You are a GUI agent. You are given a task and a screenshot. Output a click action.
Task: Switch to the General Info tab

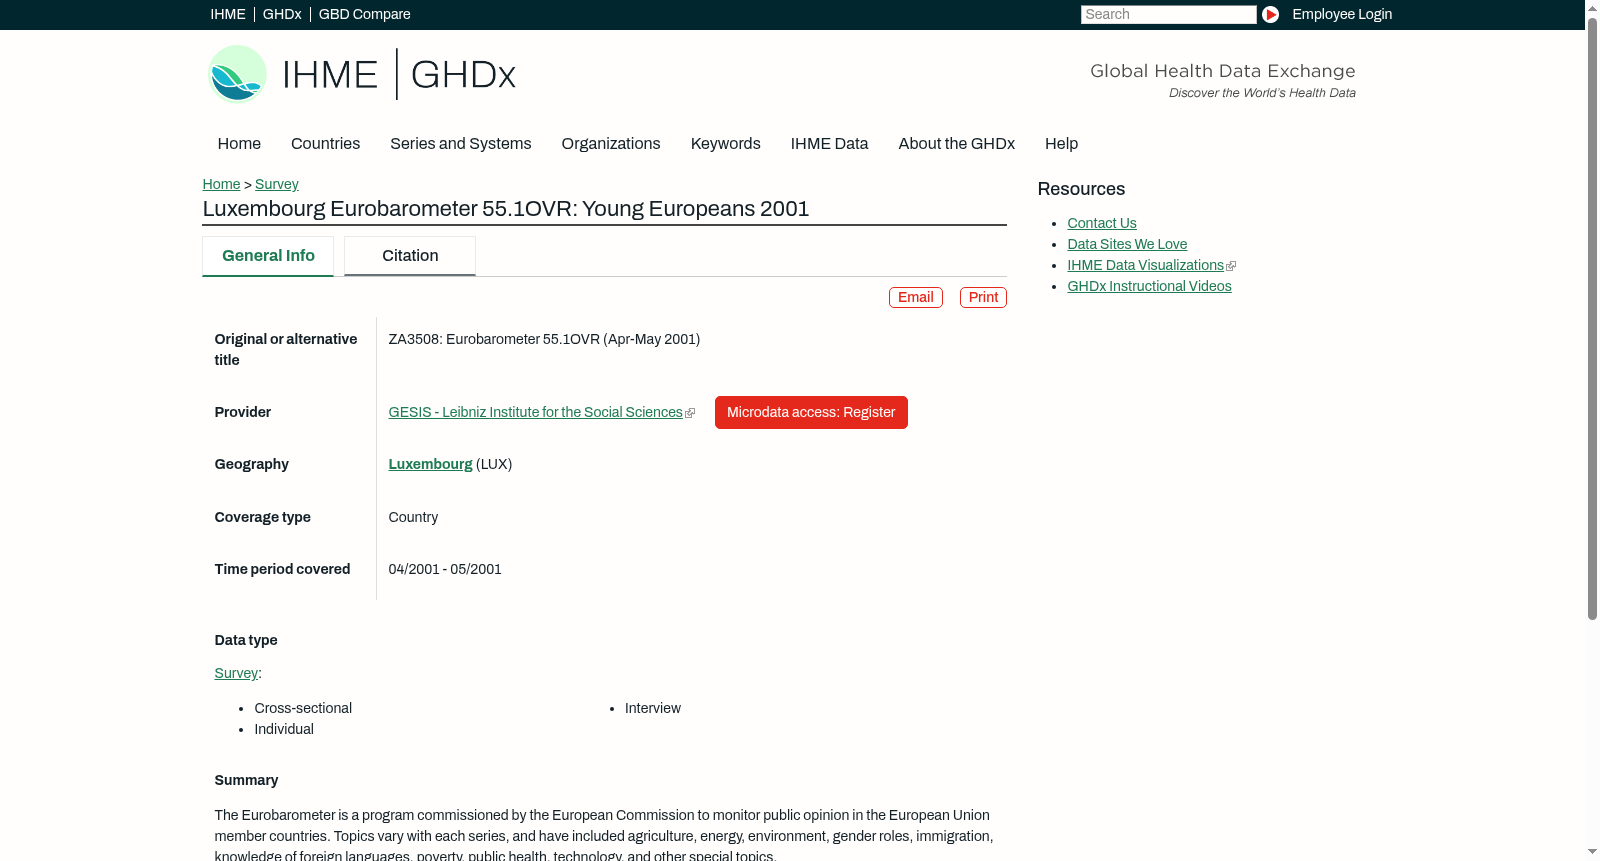tap(268, 256)
